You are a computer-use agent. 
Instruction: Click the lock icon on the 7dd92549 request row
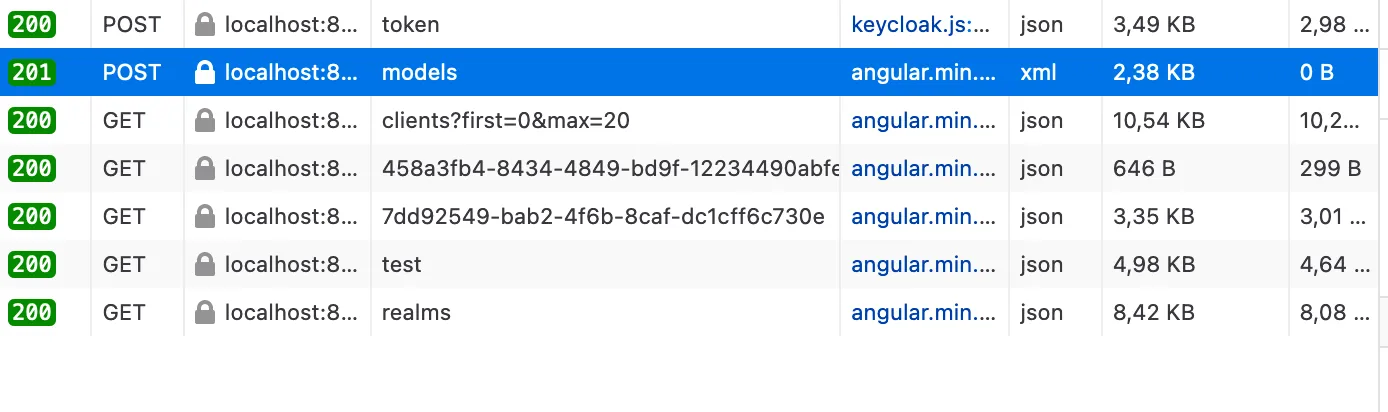(205, 216)
